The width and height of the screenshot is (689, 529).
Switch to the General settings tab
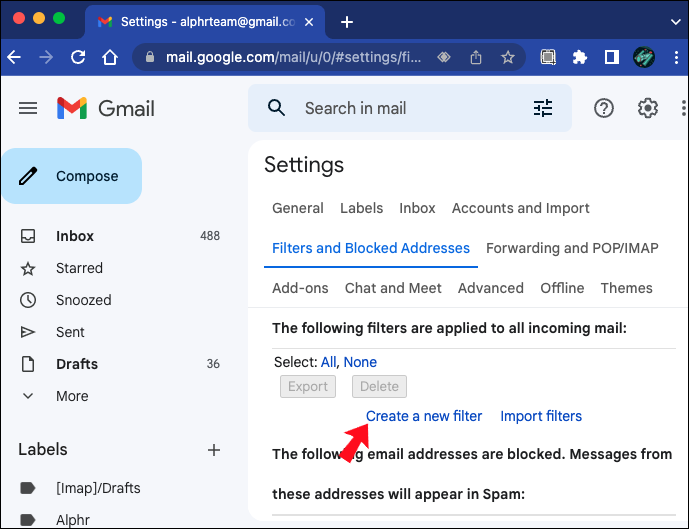[x=298, y=208]
